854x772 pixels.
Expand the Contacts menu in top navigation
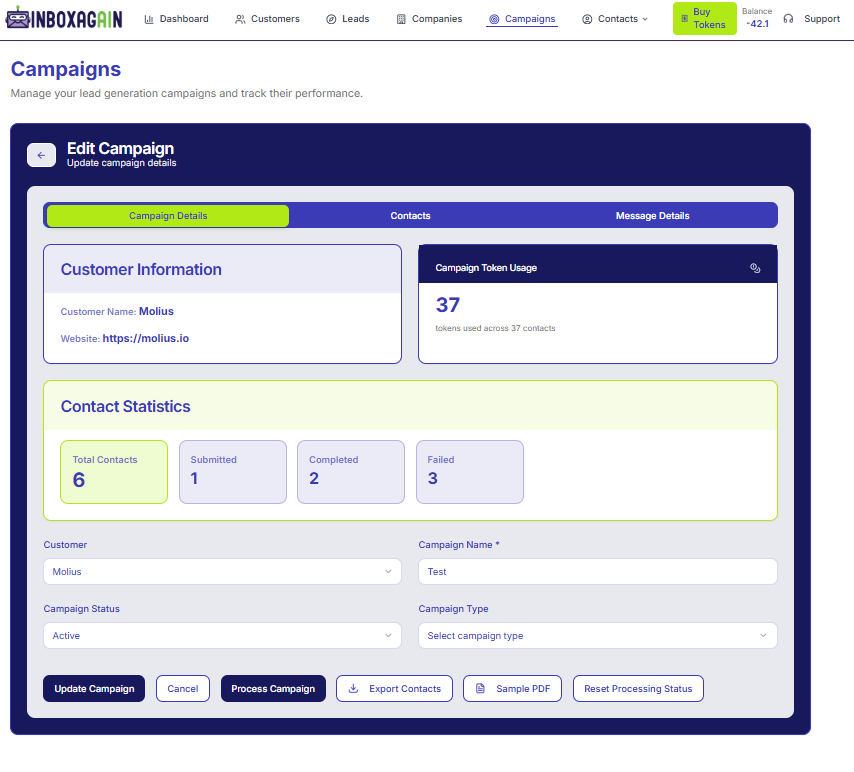pyautogui.click(x=617, y=19)
